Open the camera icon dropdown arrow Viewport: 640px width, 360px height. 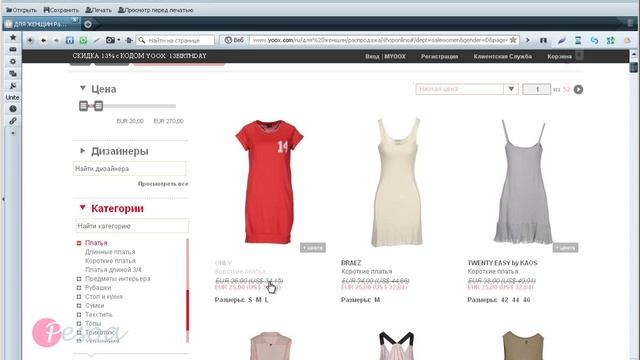pos(118,40)
